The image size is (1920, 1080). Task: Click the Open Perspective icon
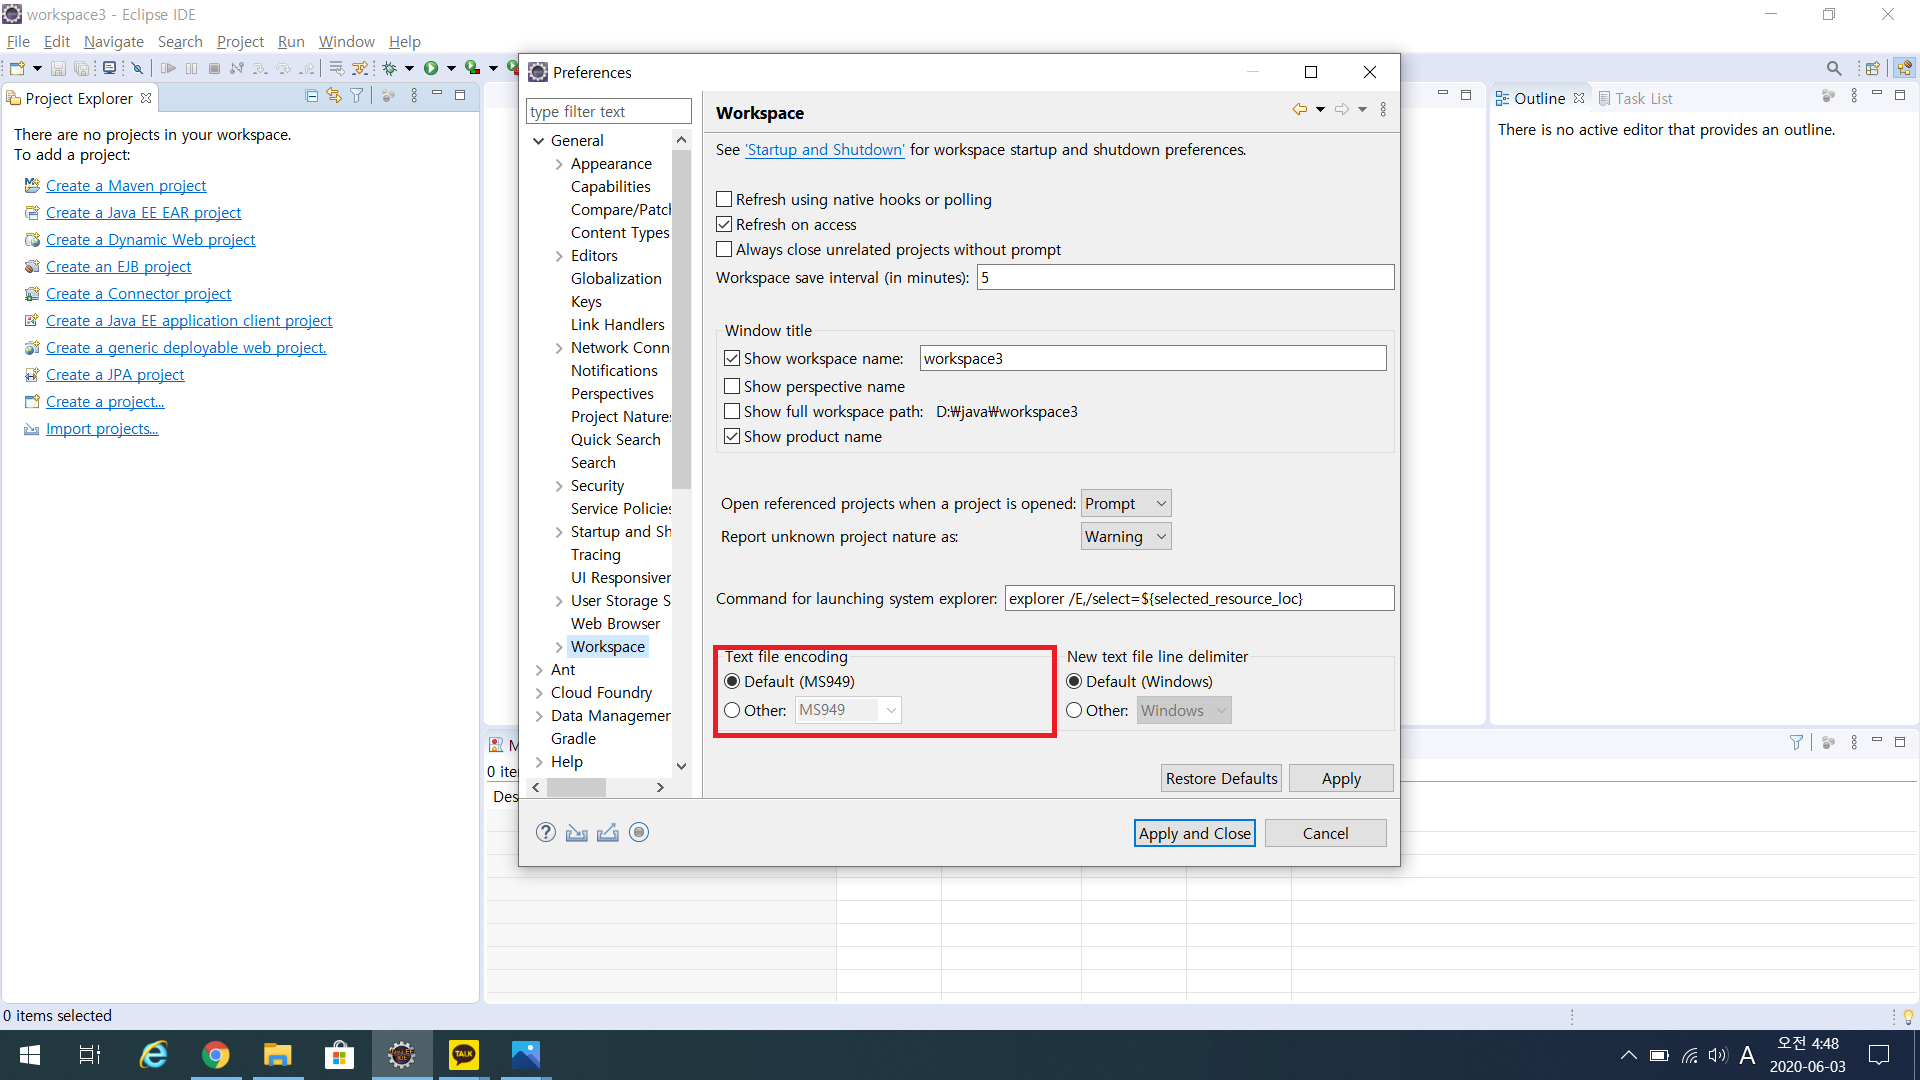1872,68
